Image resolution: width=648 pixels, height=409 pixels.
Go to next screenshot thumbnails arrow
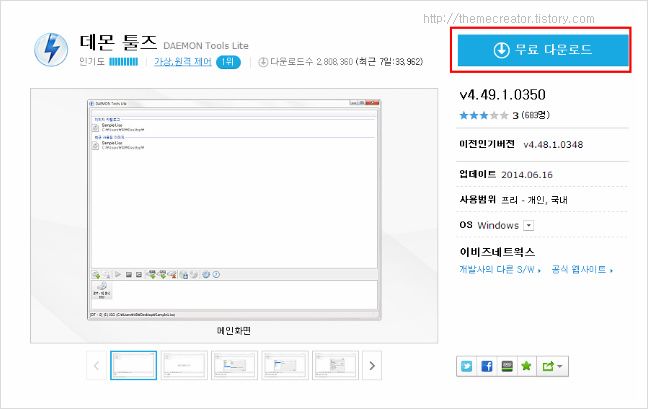point(372,365)
